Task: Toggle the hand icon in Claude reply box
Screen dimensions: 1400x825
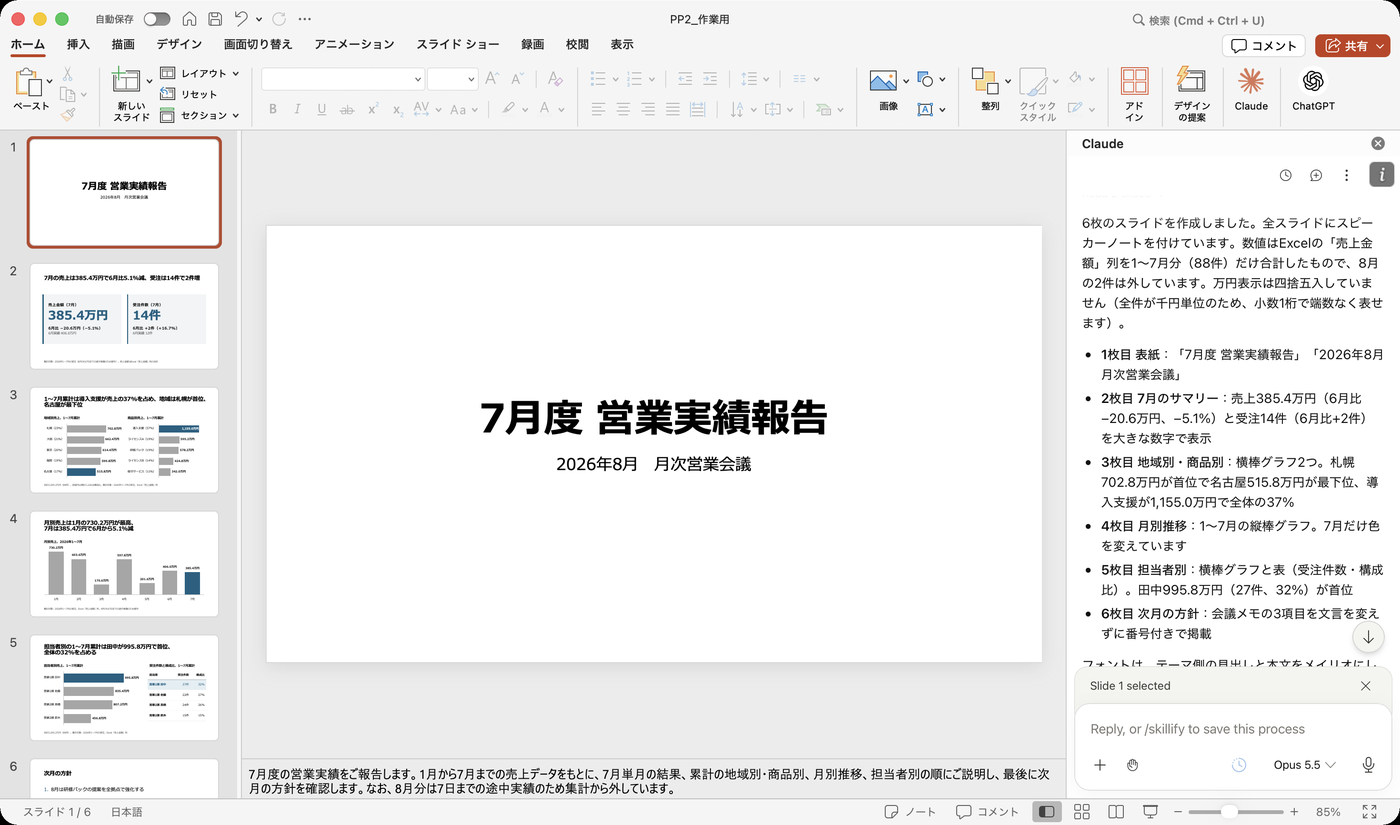Action: tap(1132, 765)
